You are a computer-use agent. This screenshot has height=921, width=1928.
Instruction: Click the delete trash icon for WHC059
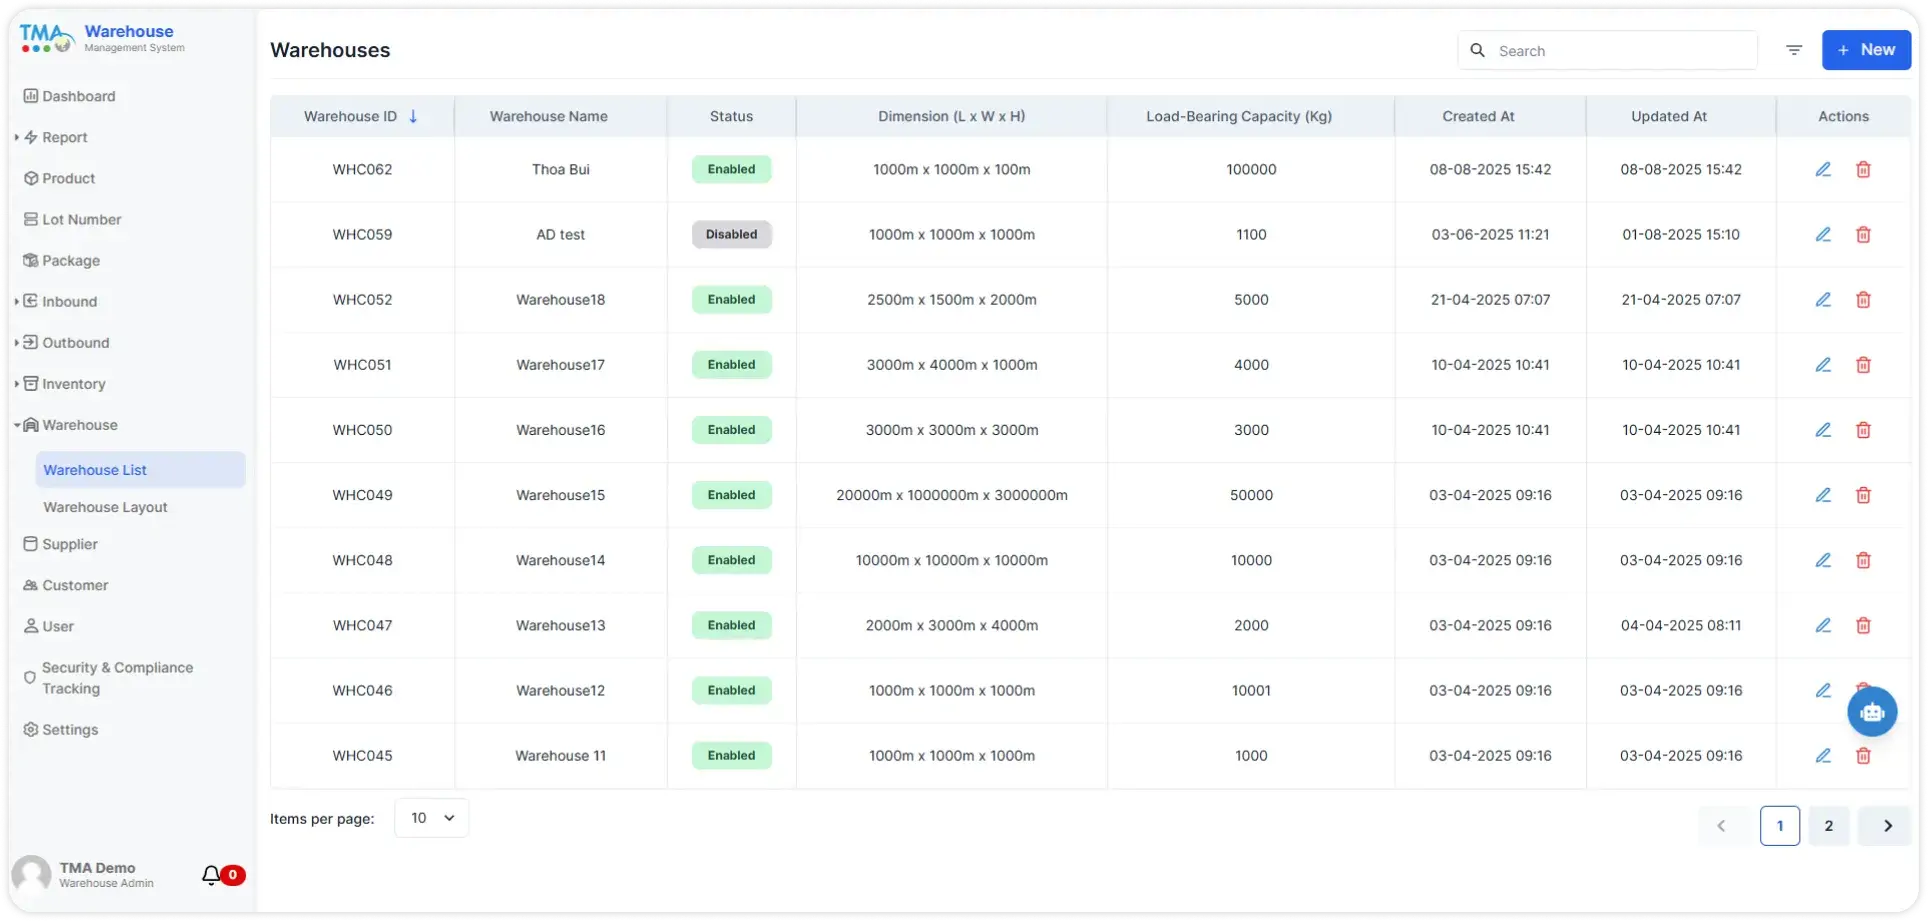pos(1863,235)
